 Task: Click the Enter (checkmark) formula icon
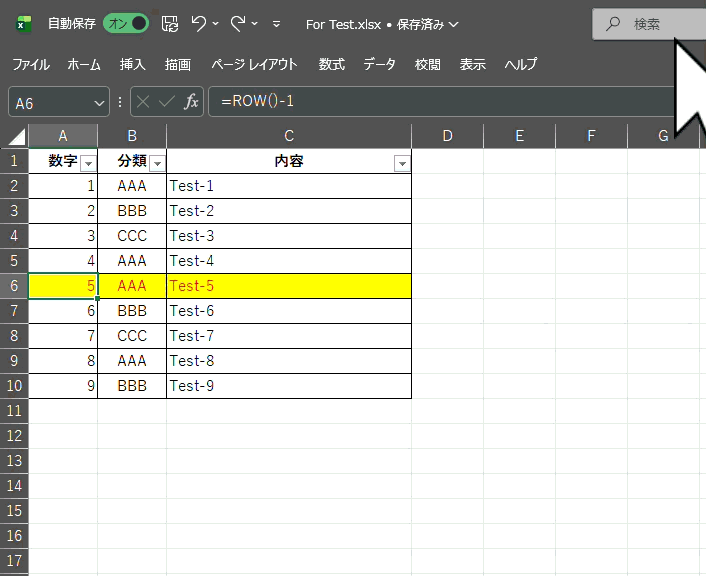click(x=167, y=102)
